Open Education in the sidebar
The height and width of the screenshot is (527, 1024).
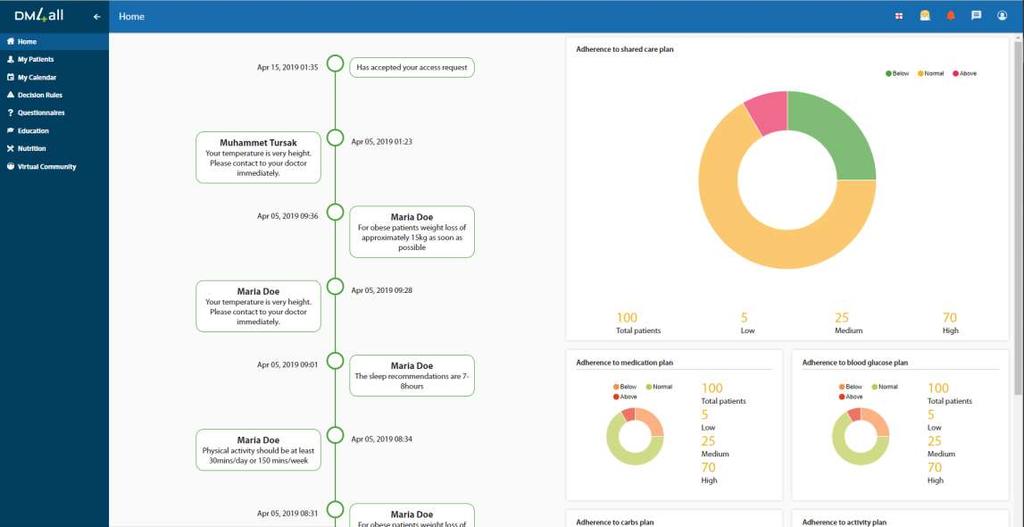(x=54, y=131)
